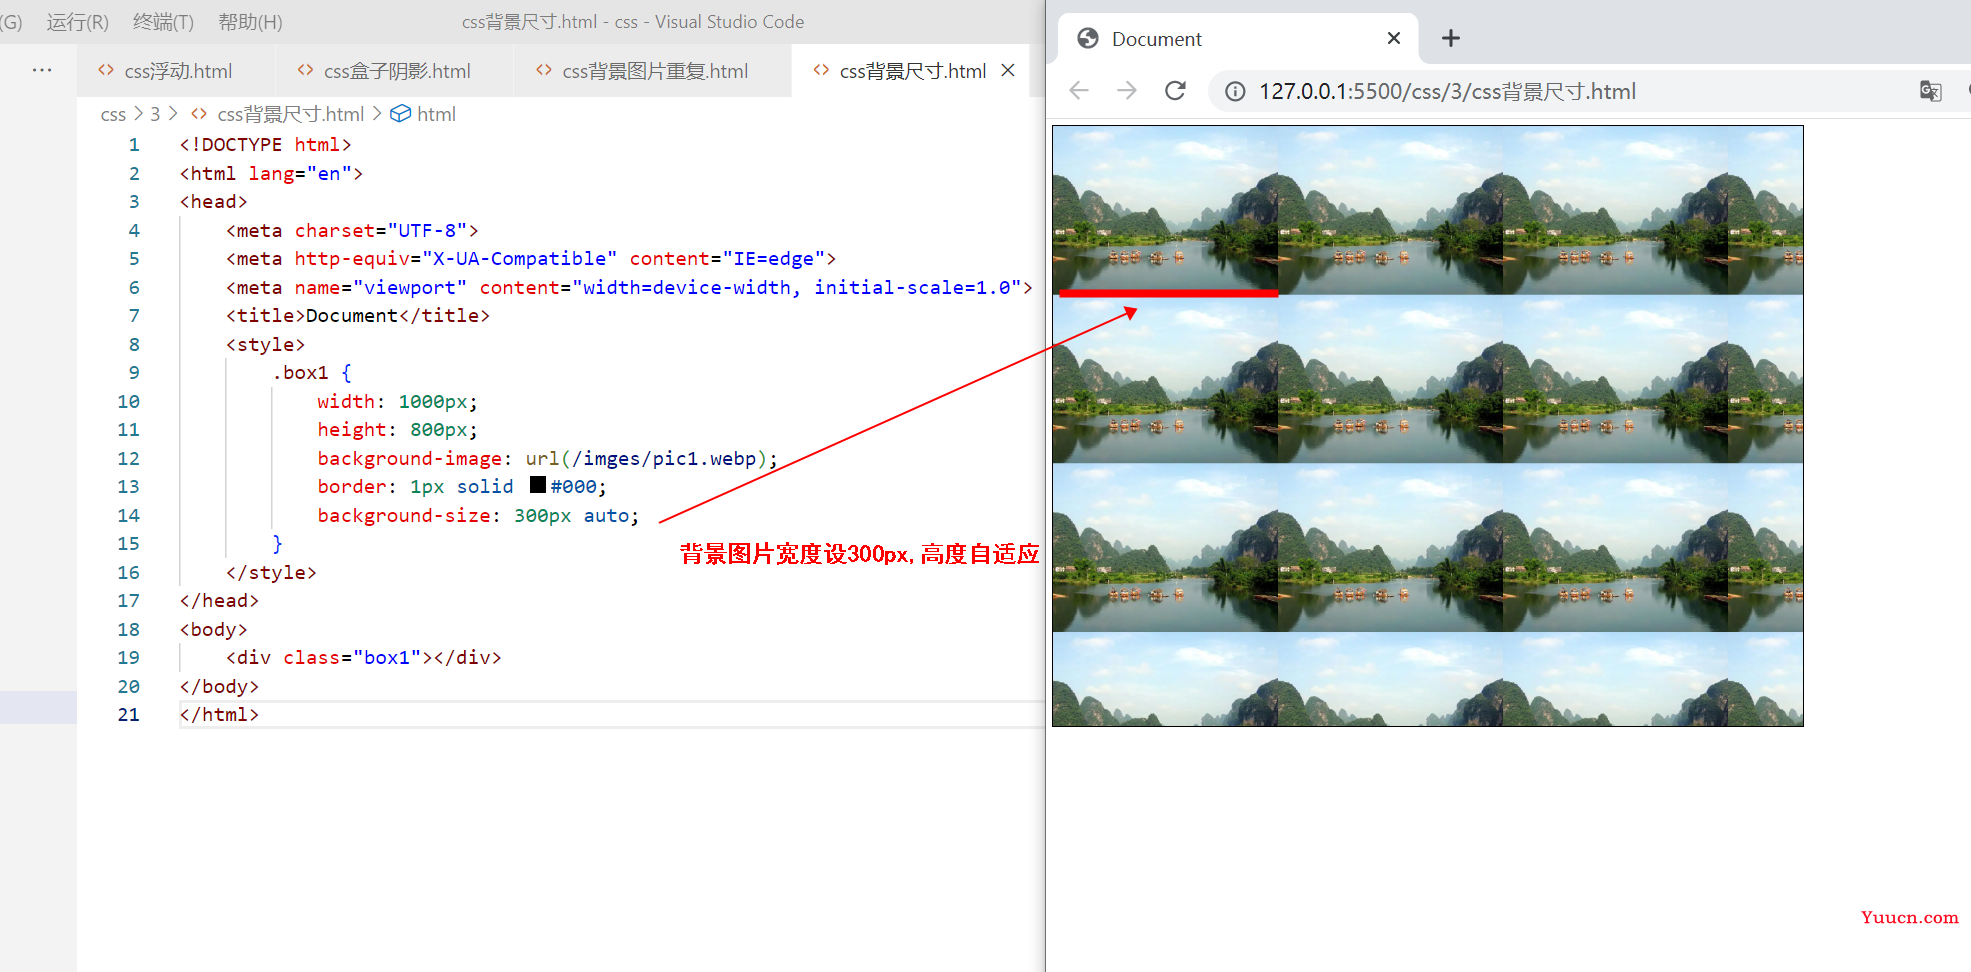Viewport: 1971px width, 972px height.
Task: Click the background-image property on line 12
Action: (x=410, y=458)
